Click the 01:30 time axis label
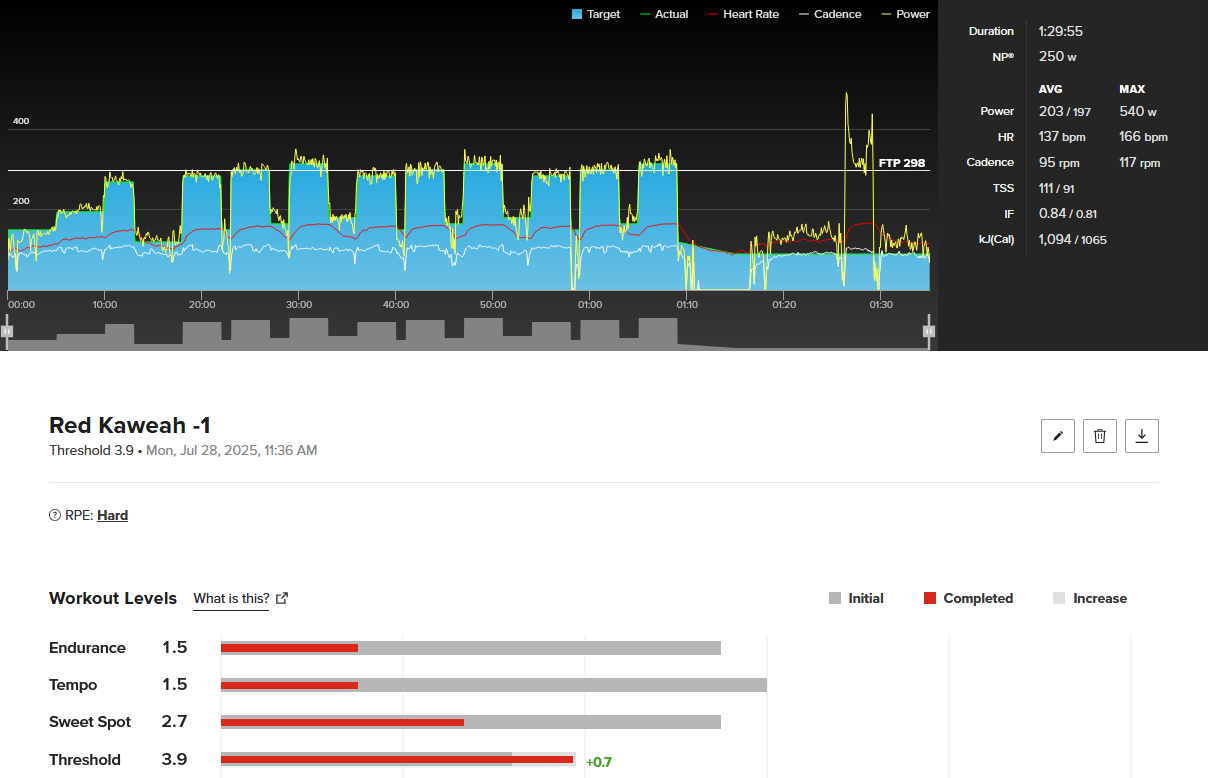This screenshot has height=778, width=1208. pyautogui.click(x=881, y=304)
